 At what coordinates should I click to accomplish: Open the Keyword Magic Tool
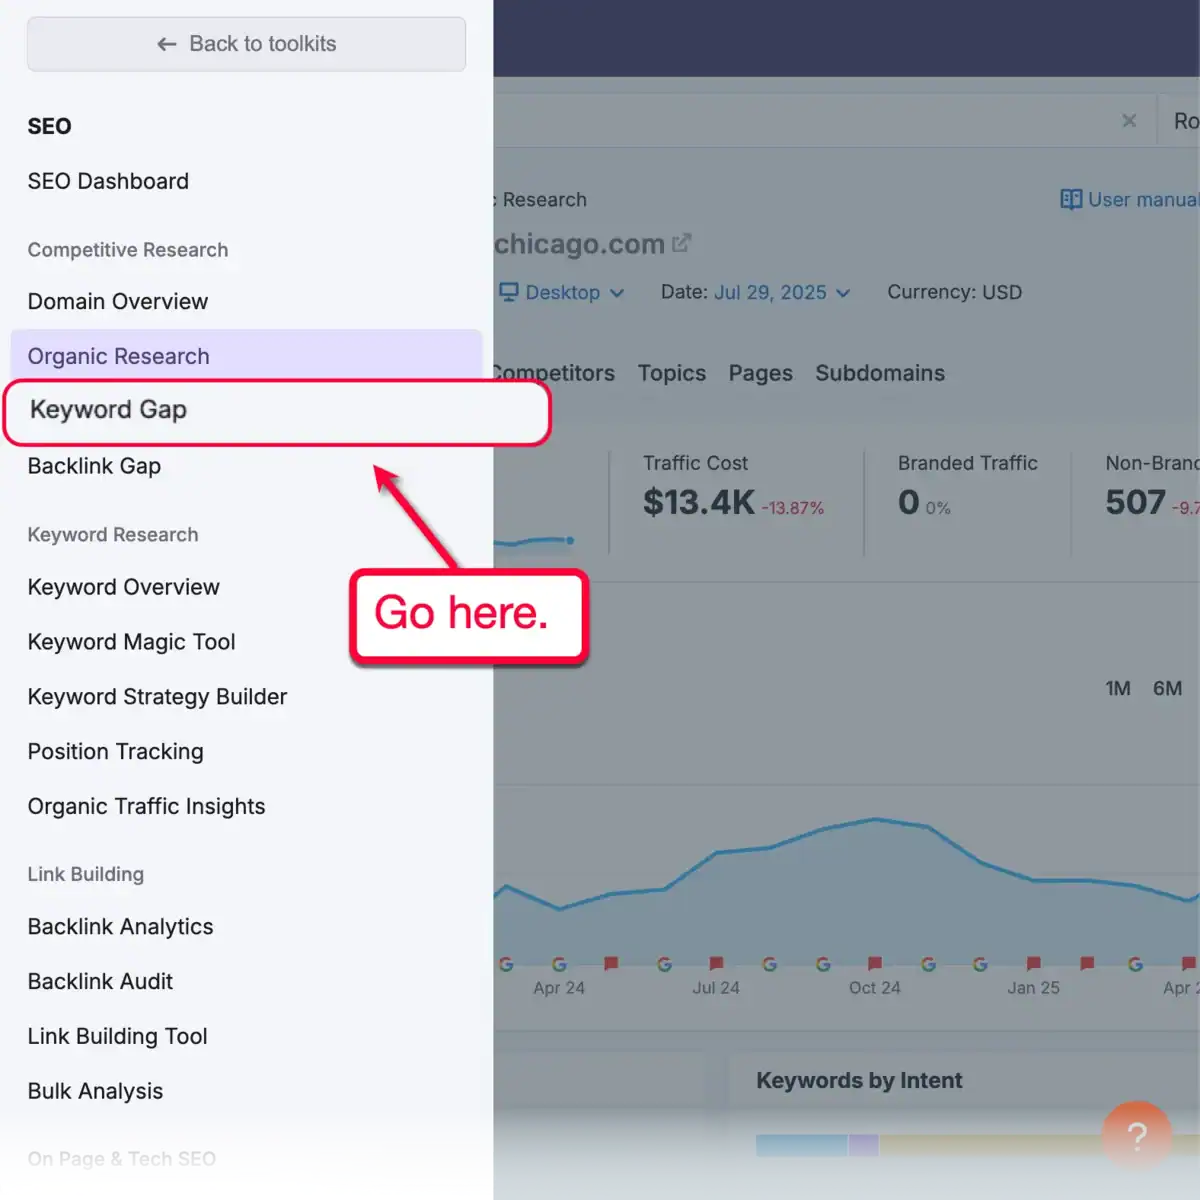coord(131,641)
